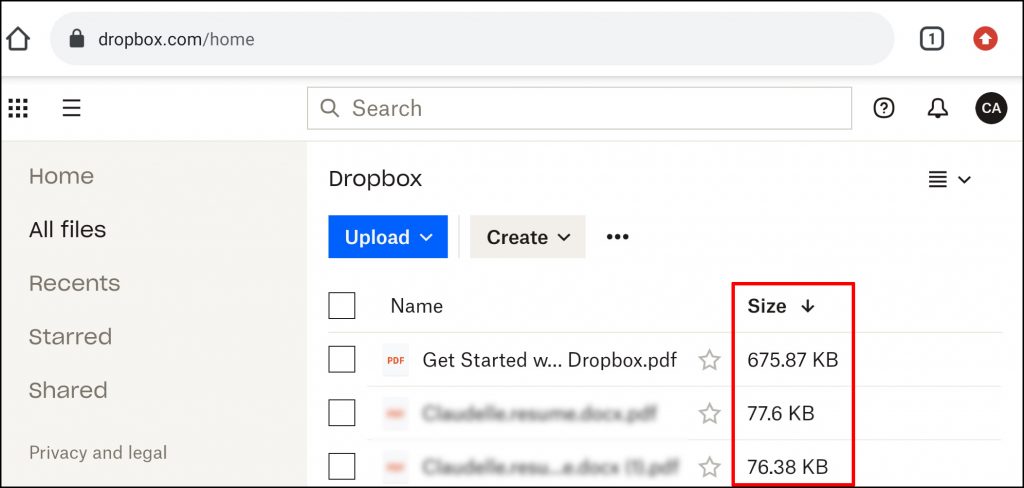Click the dropbox.com/home address bar
The image size is (1024, 488).
pos(472,39)
